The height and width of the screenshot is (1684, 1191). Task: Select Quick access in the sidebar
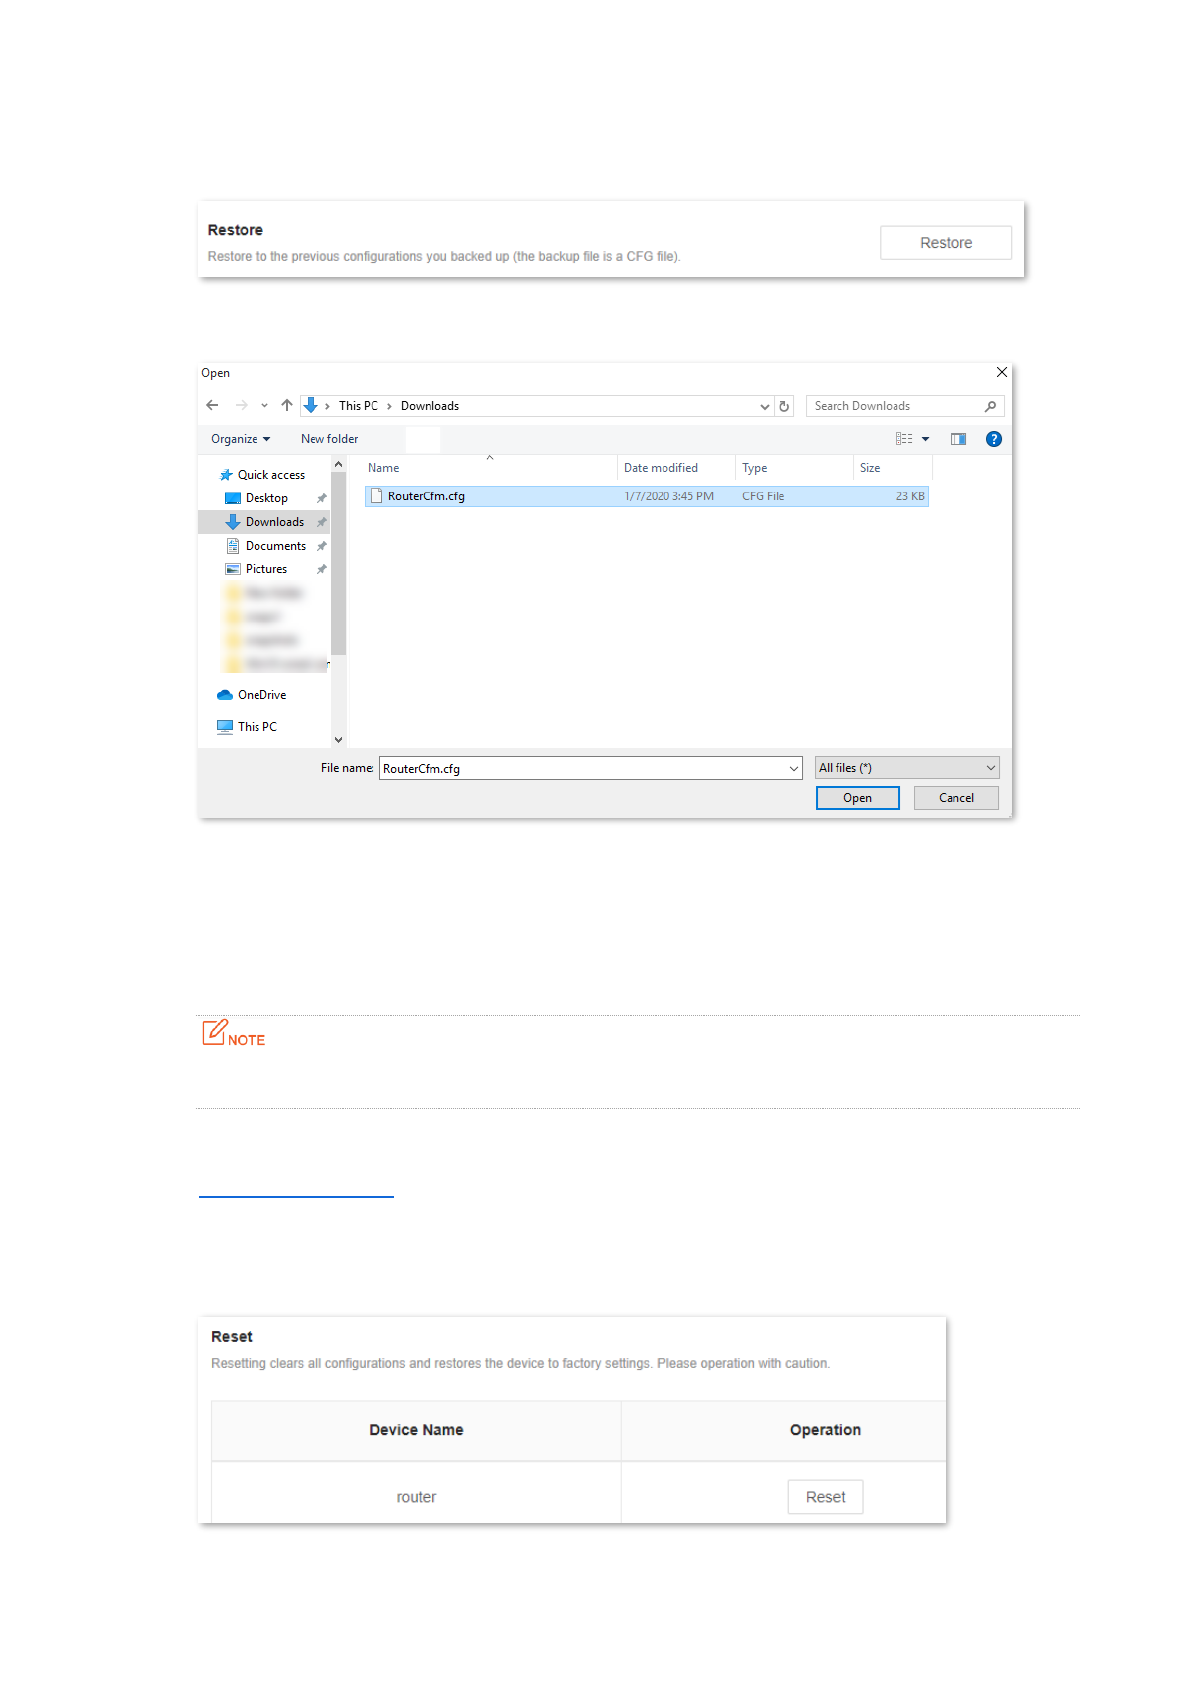click(262, 475)
